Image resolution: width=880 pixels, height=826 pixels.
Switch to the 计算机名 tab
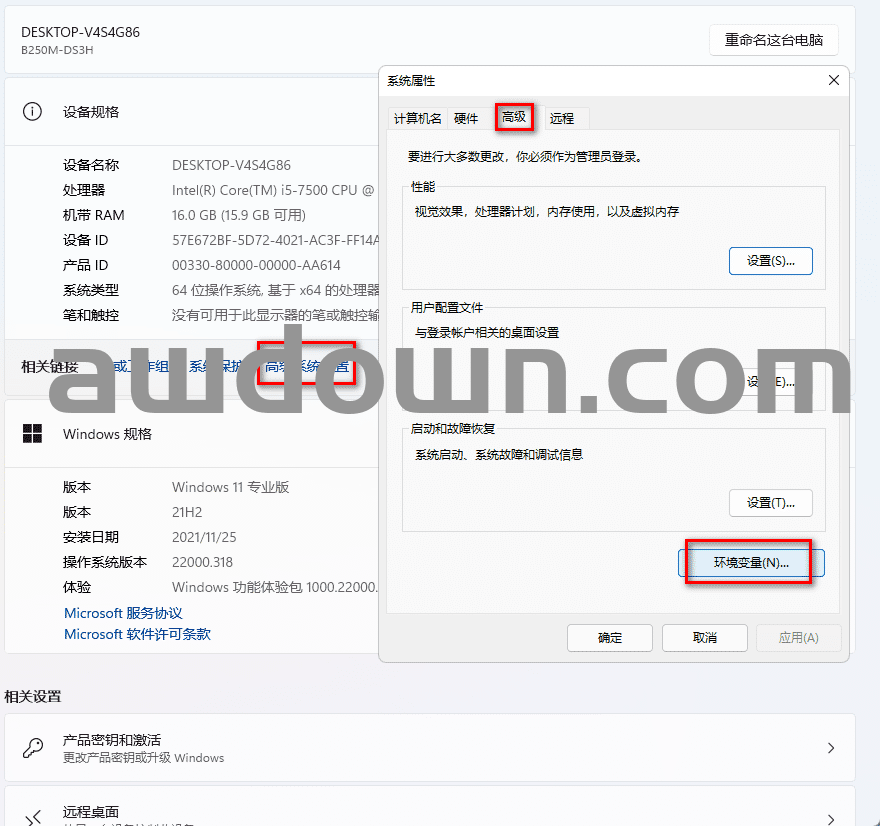pyautogui.click(x=417, y=118)
